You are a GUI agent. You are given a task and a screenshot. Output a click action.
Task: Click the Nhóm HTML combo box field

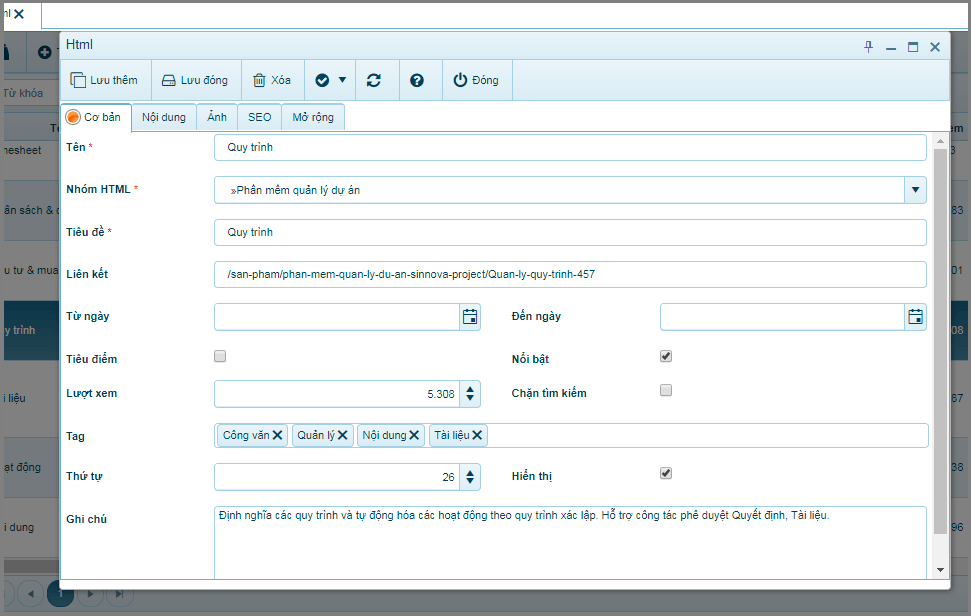pos(559,190)
